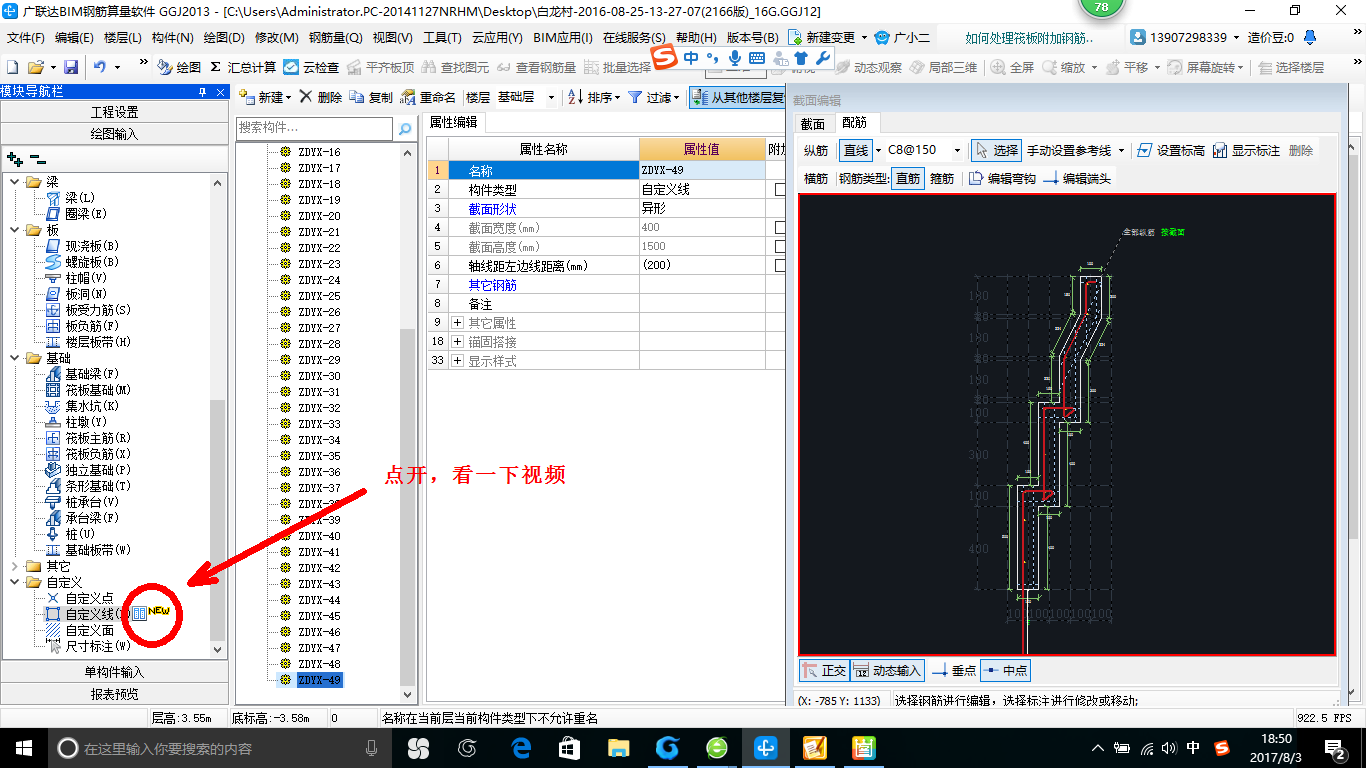Toggle 正交 orthogonal mode
This screenshot has width=1366, height=768.
pyautogui.click(x=824, y=671)
